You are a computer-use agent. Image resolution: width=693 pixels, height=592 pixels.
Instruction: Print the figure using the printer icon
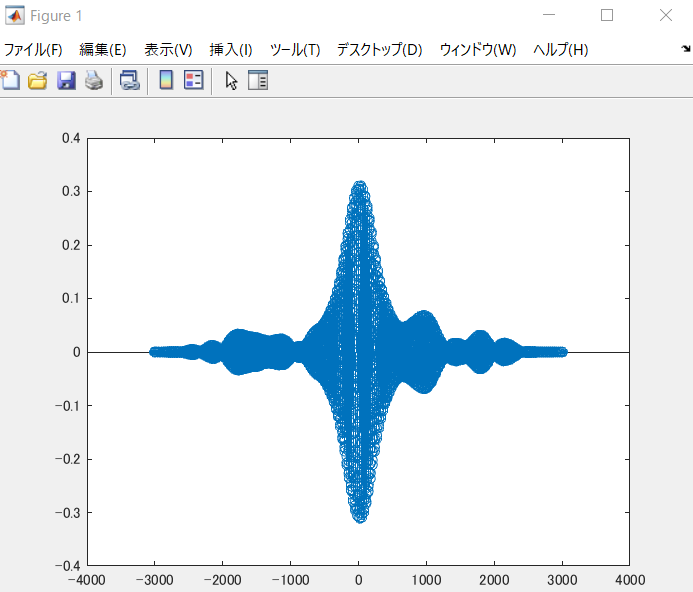94,80
